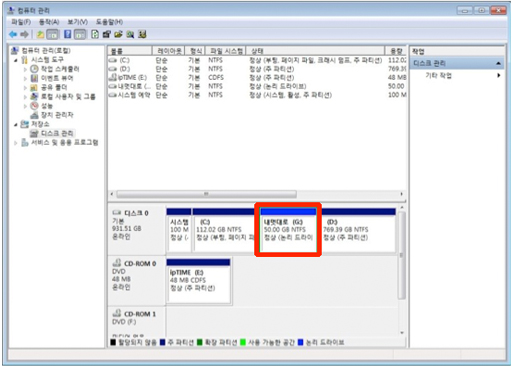Select 저장소 tree node
Image resolution: width=514 pixels, height=366 pixels.
click(40, 124)
